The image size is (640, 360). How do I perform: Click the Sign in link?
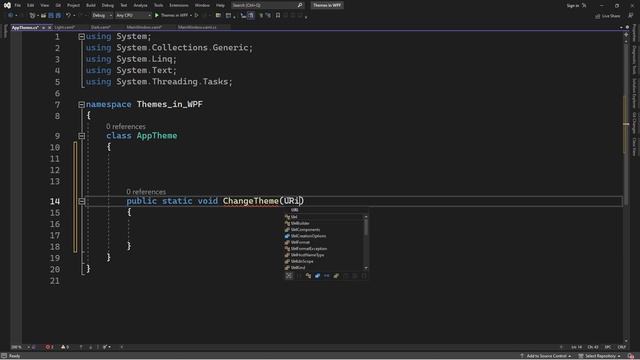click(573, 6)
